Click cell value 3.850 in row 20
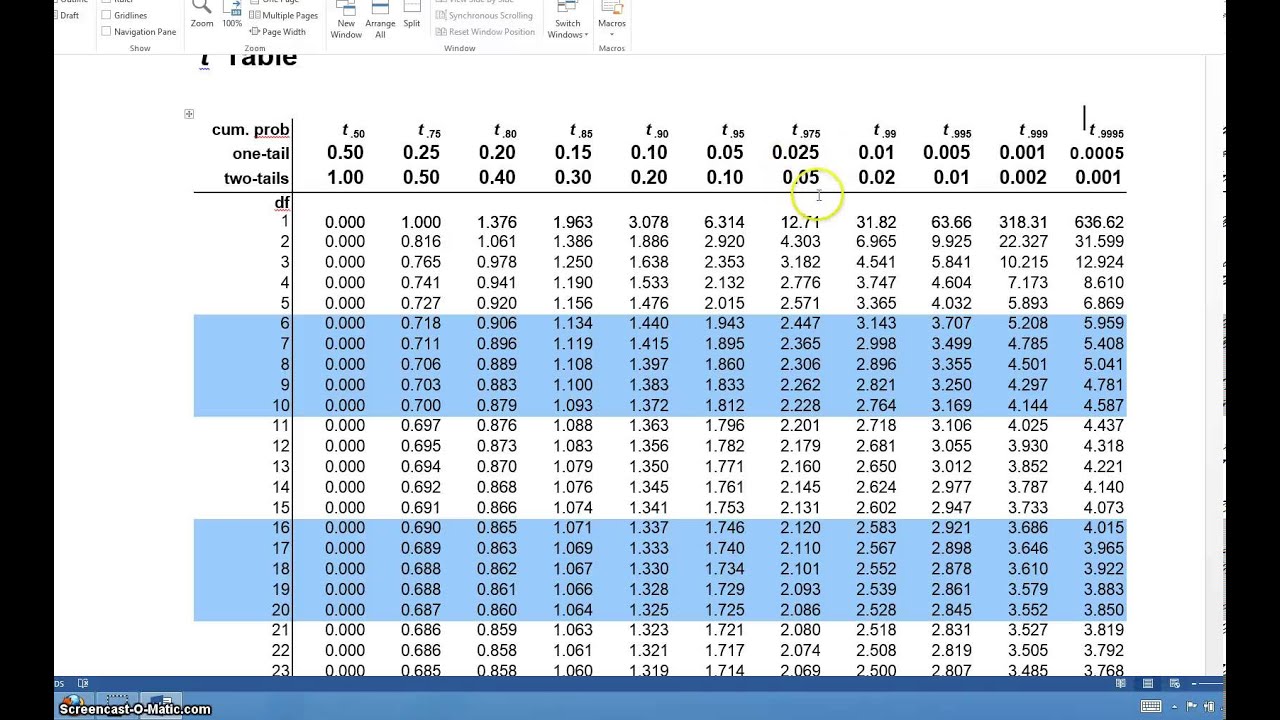1280x720 pixels. click(x=1103, y=610)
